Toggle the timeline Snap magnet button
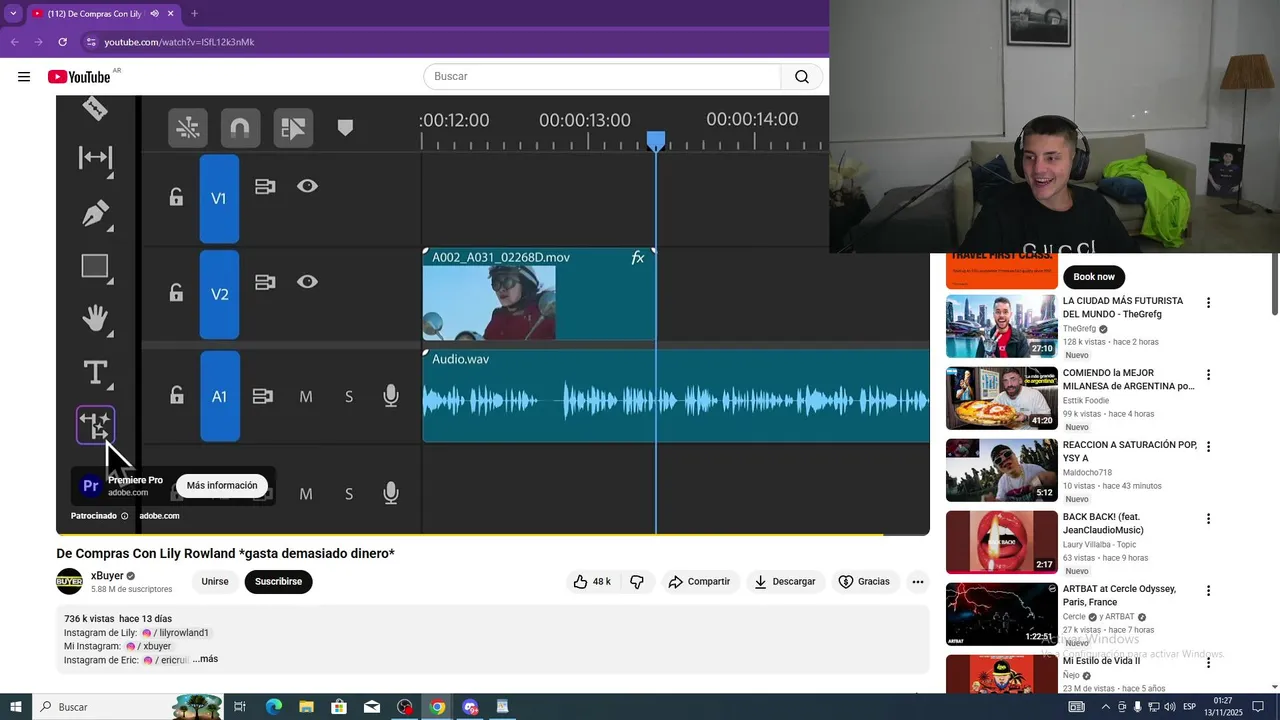Image resolution: width=1280 pixels, height=720 pixels. pyautogui.click(x=240, y=128)
